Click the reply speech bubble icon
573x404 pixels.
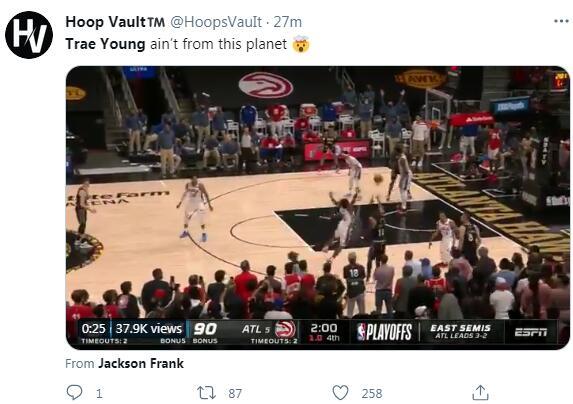pos(74,393)
